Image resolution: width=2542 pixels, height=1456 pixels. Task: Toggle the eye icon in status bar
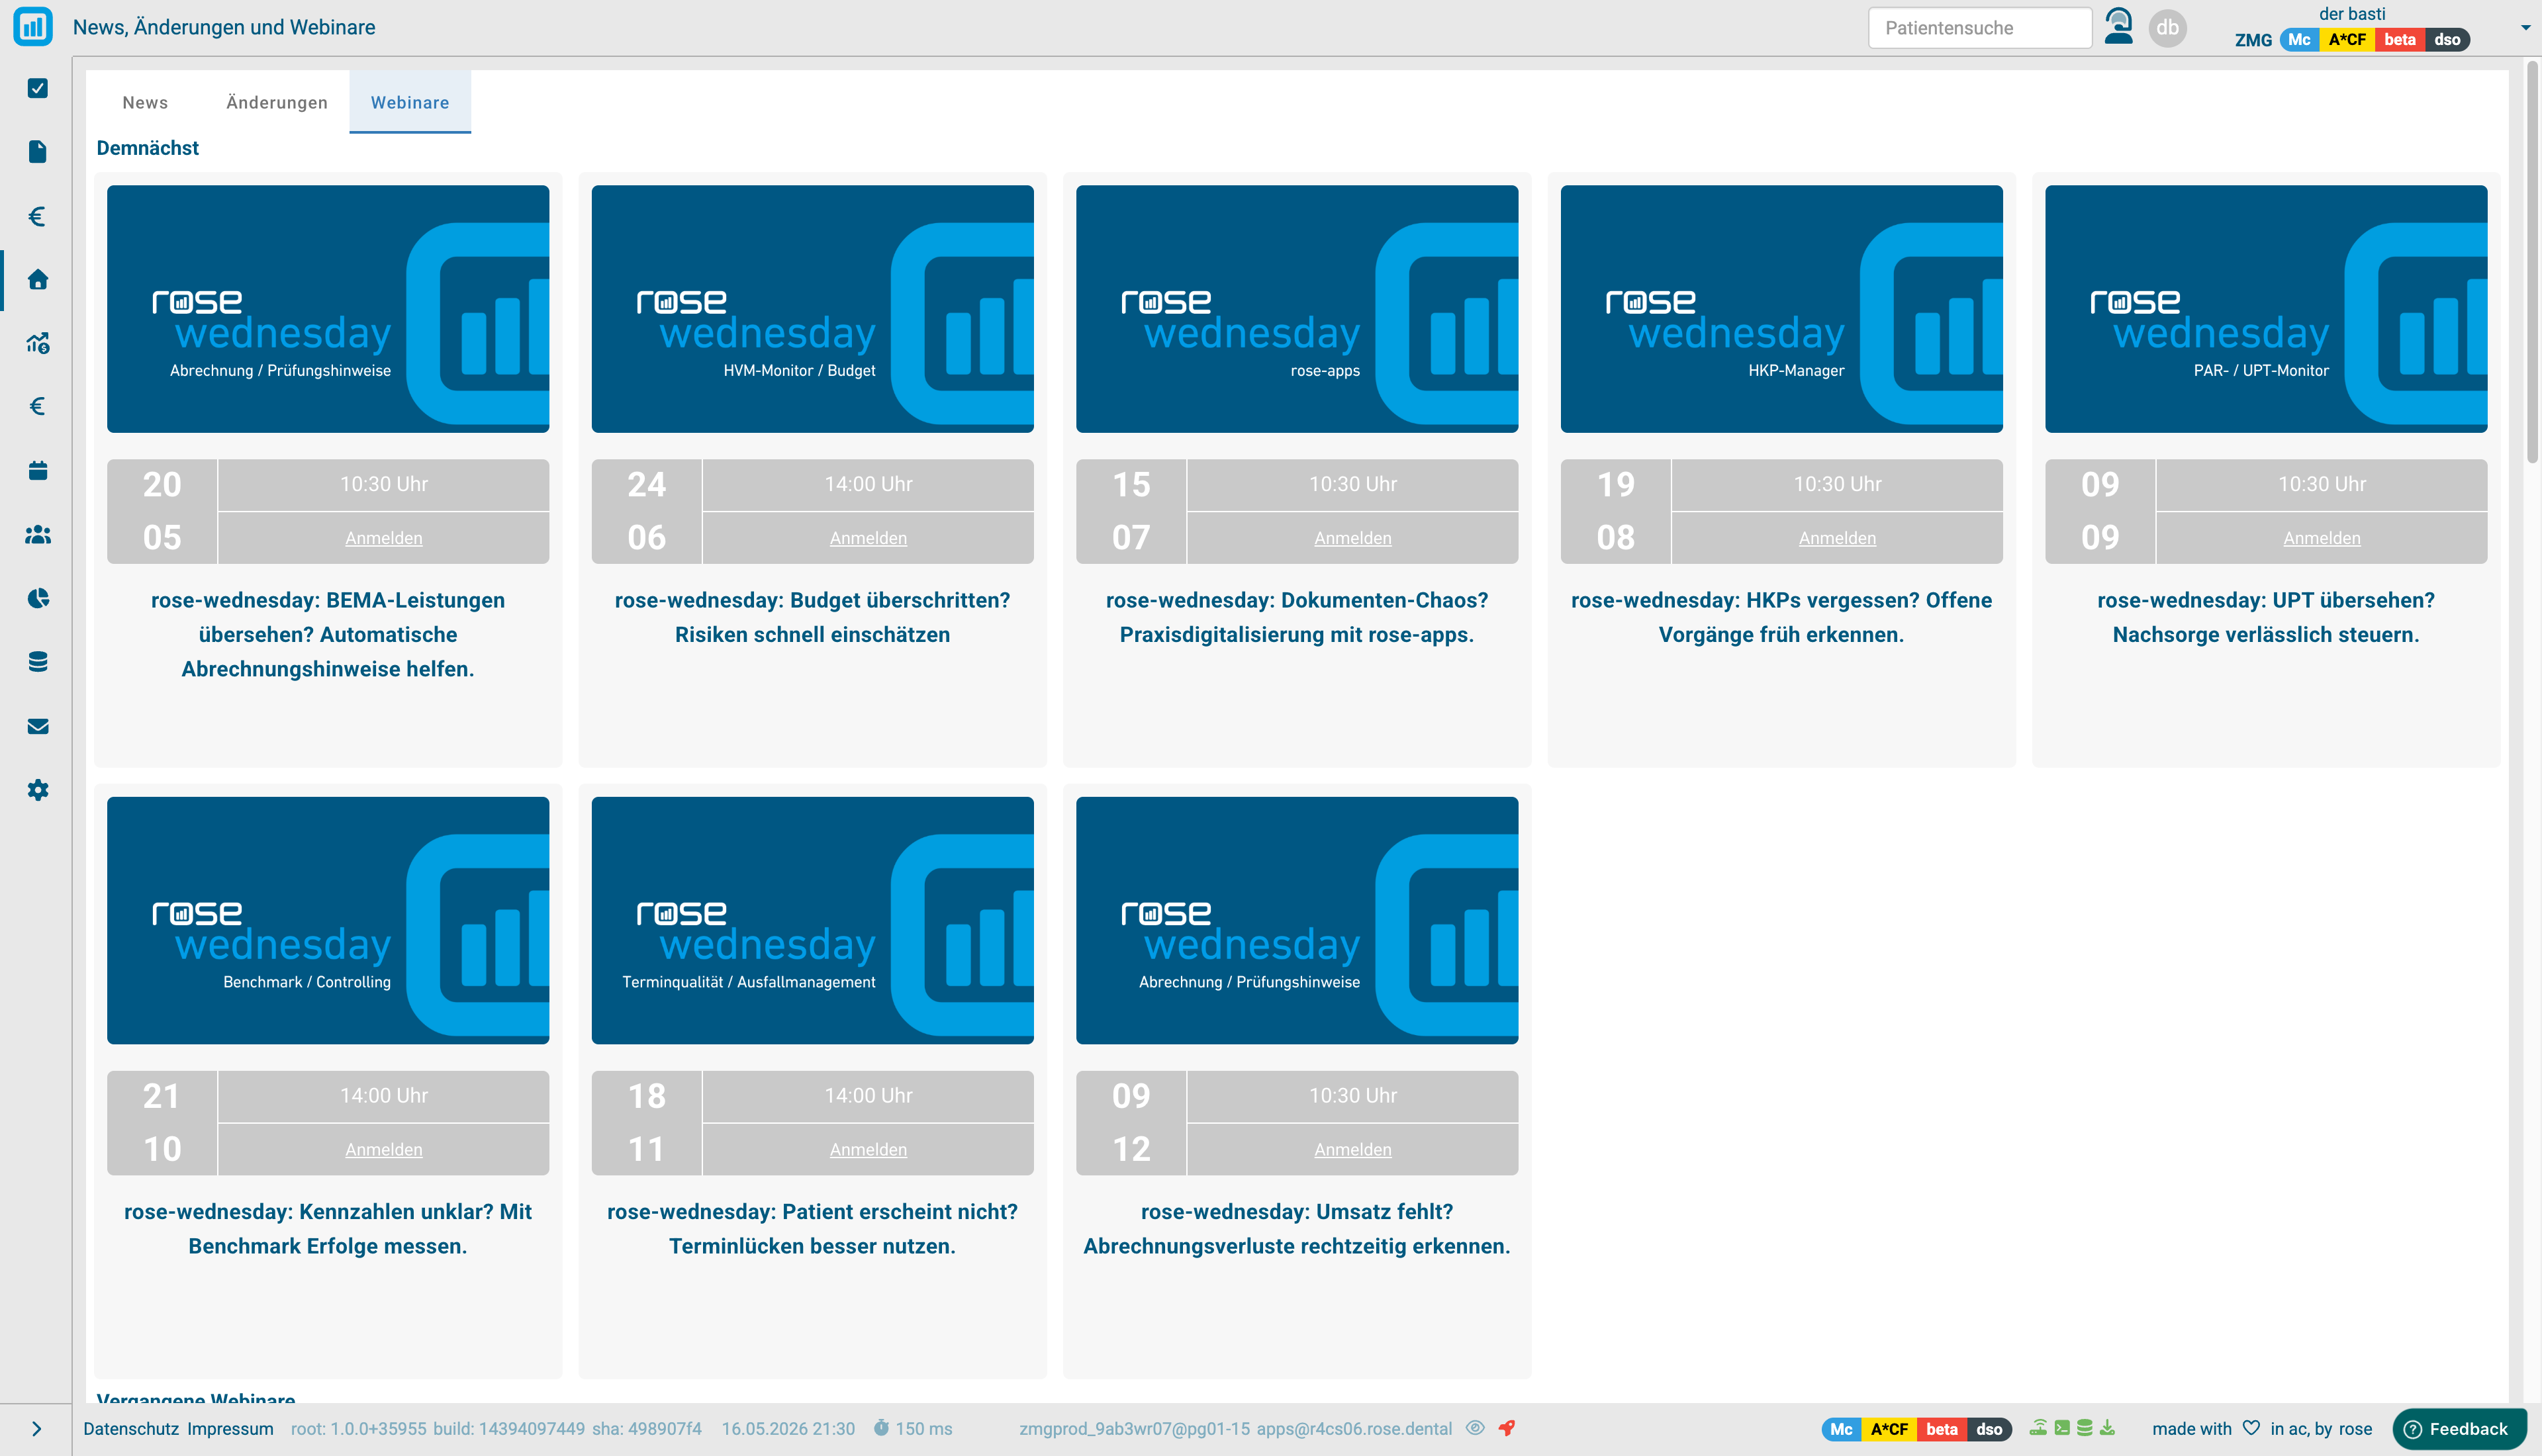1475,1428
